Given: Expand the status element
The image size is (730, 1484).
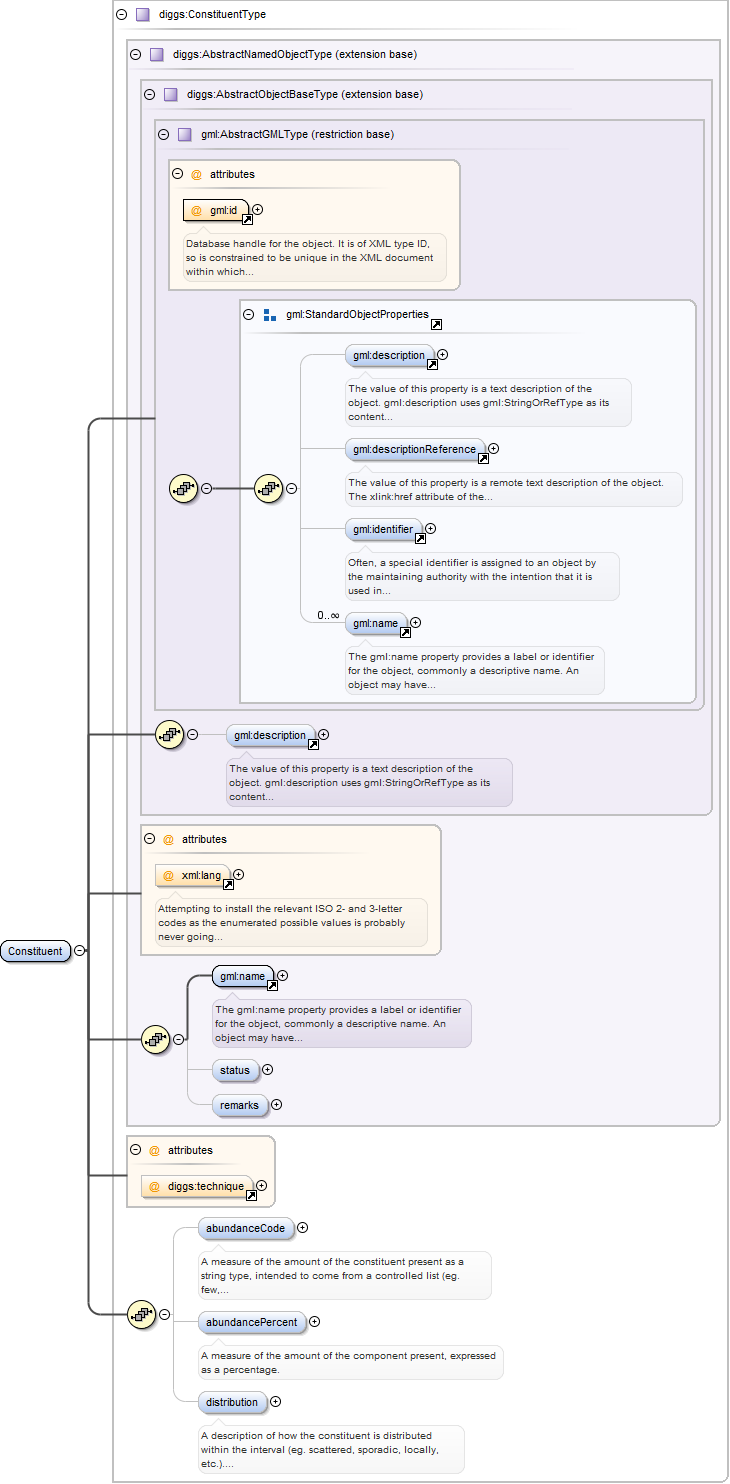Looking at the screenshot, I should coord(267,1070).
